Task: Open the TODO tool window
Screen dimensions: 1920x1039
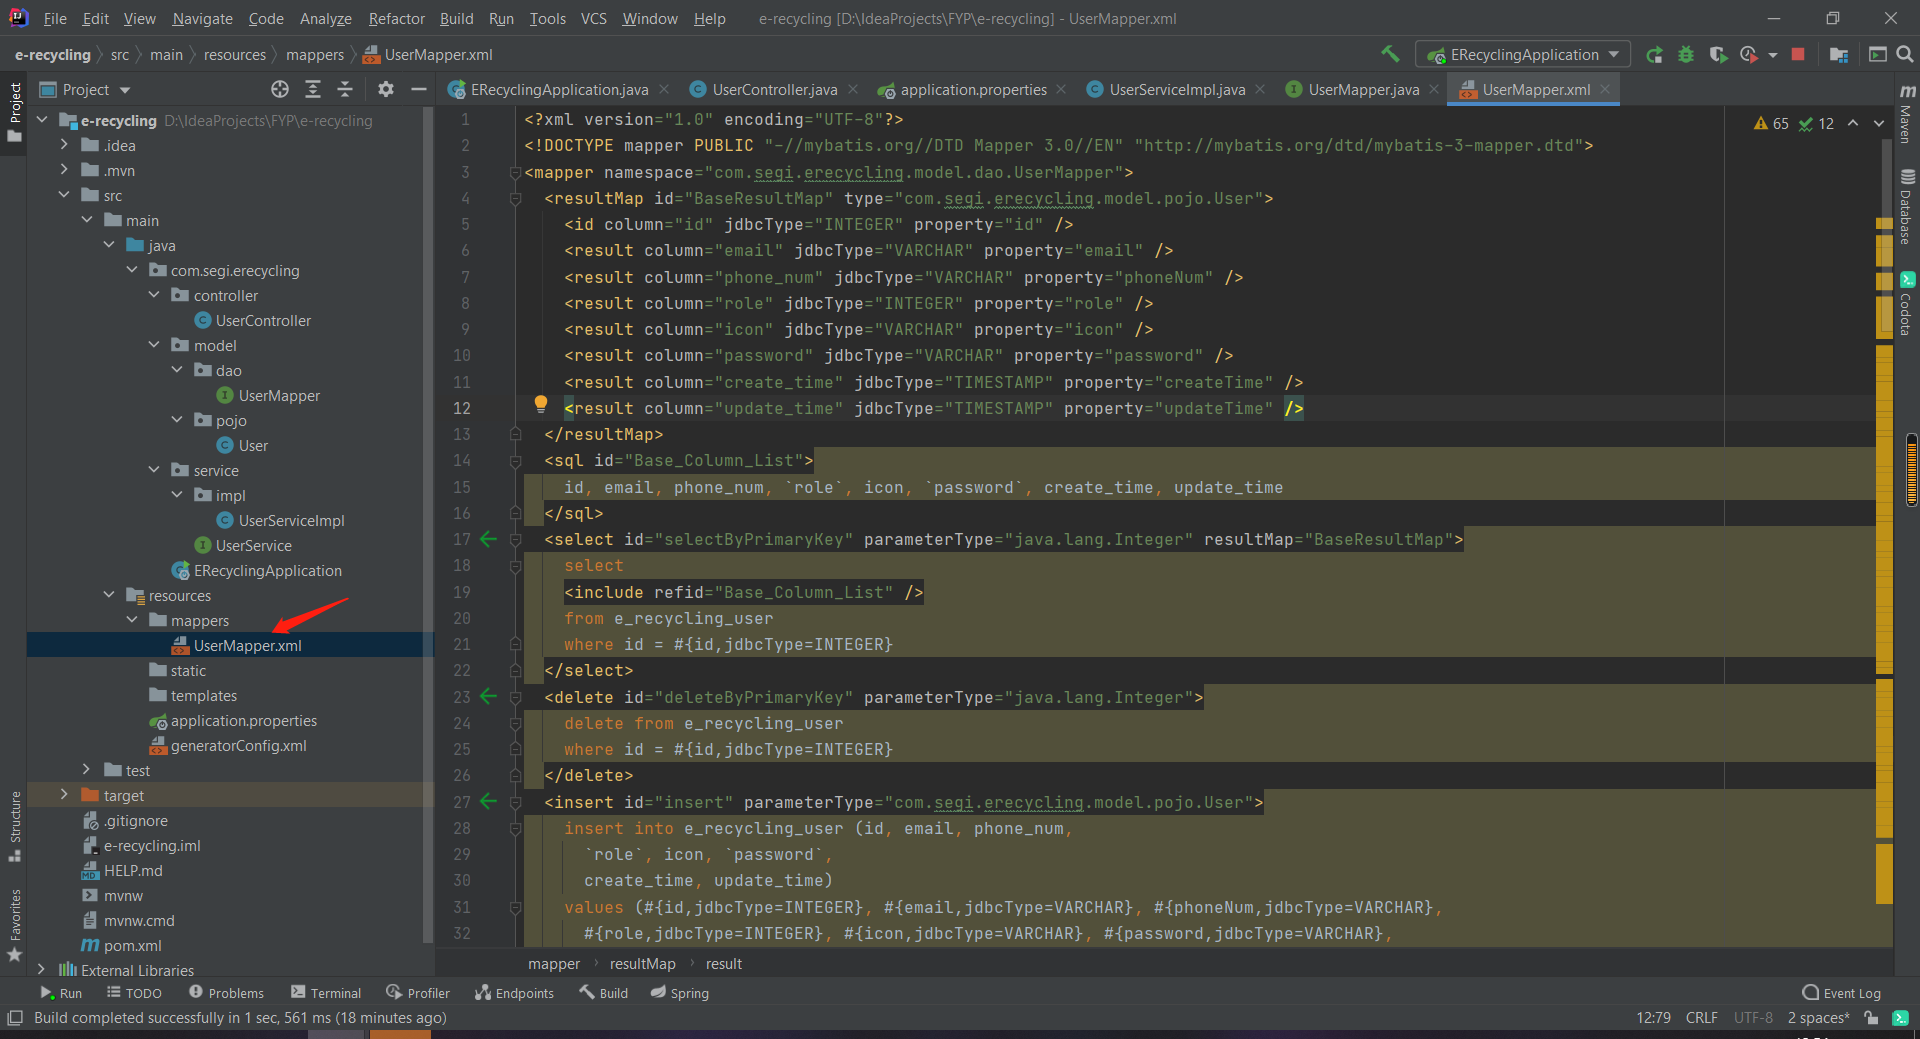Action: 134,993
